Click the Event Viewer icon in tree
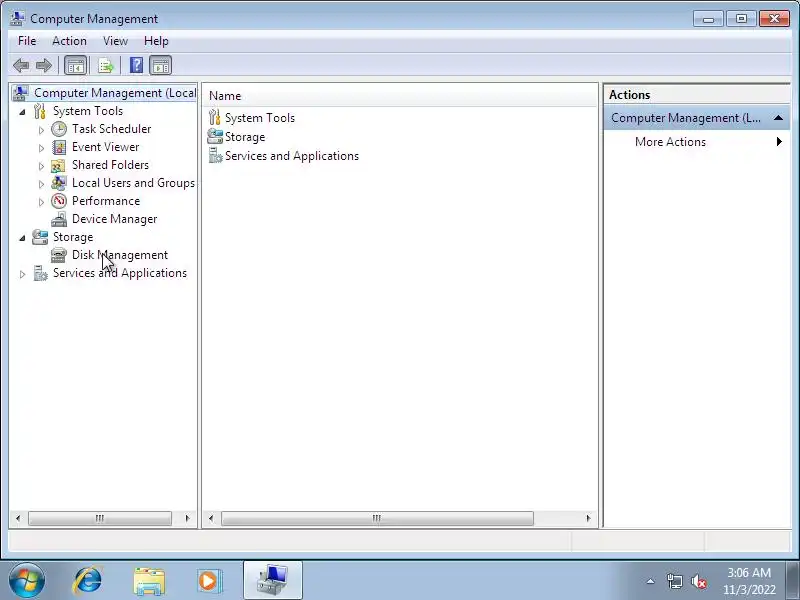 (x=59, y=147)
